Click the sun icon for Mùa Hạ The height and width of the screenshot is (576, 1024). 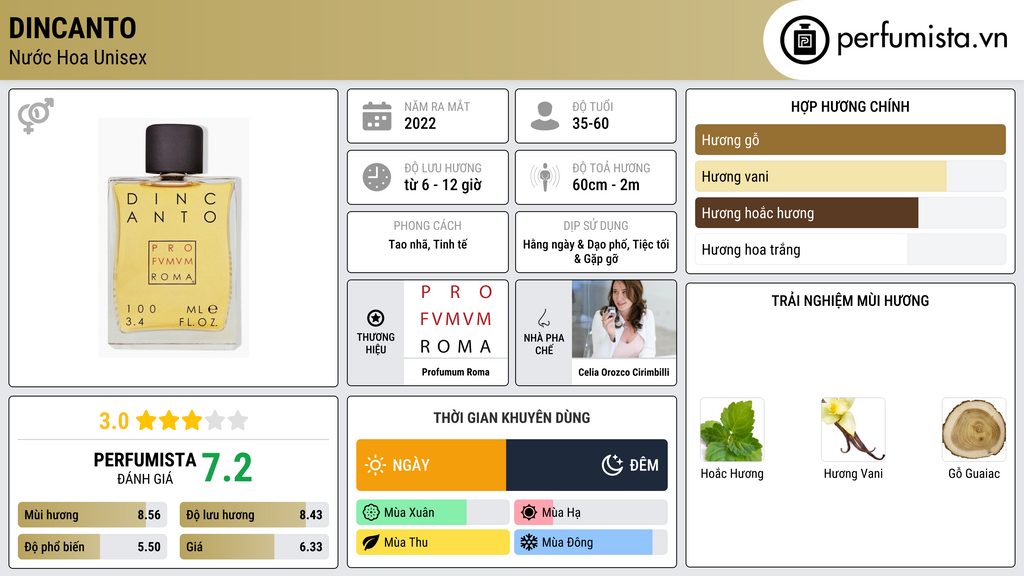(x=529, y=513)
